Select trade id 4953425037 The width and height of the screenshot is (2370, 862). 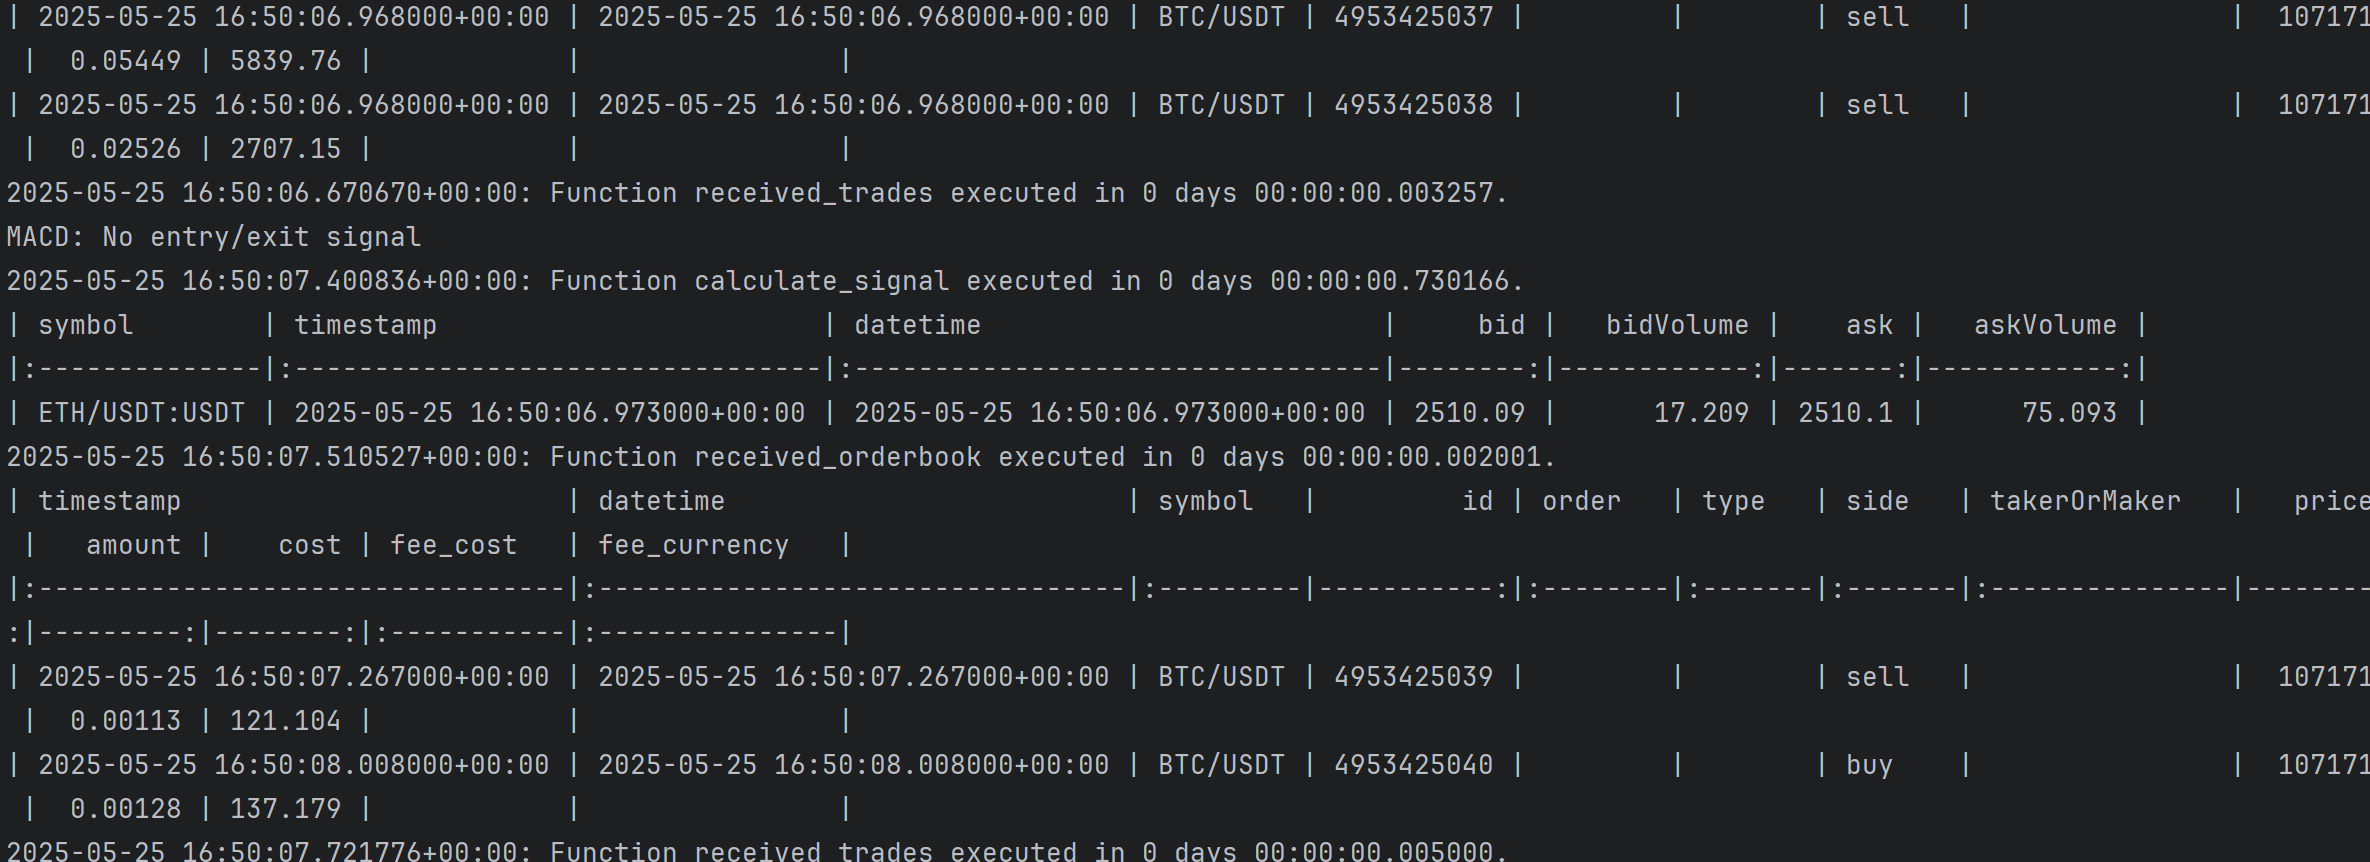coord(1413,17)
